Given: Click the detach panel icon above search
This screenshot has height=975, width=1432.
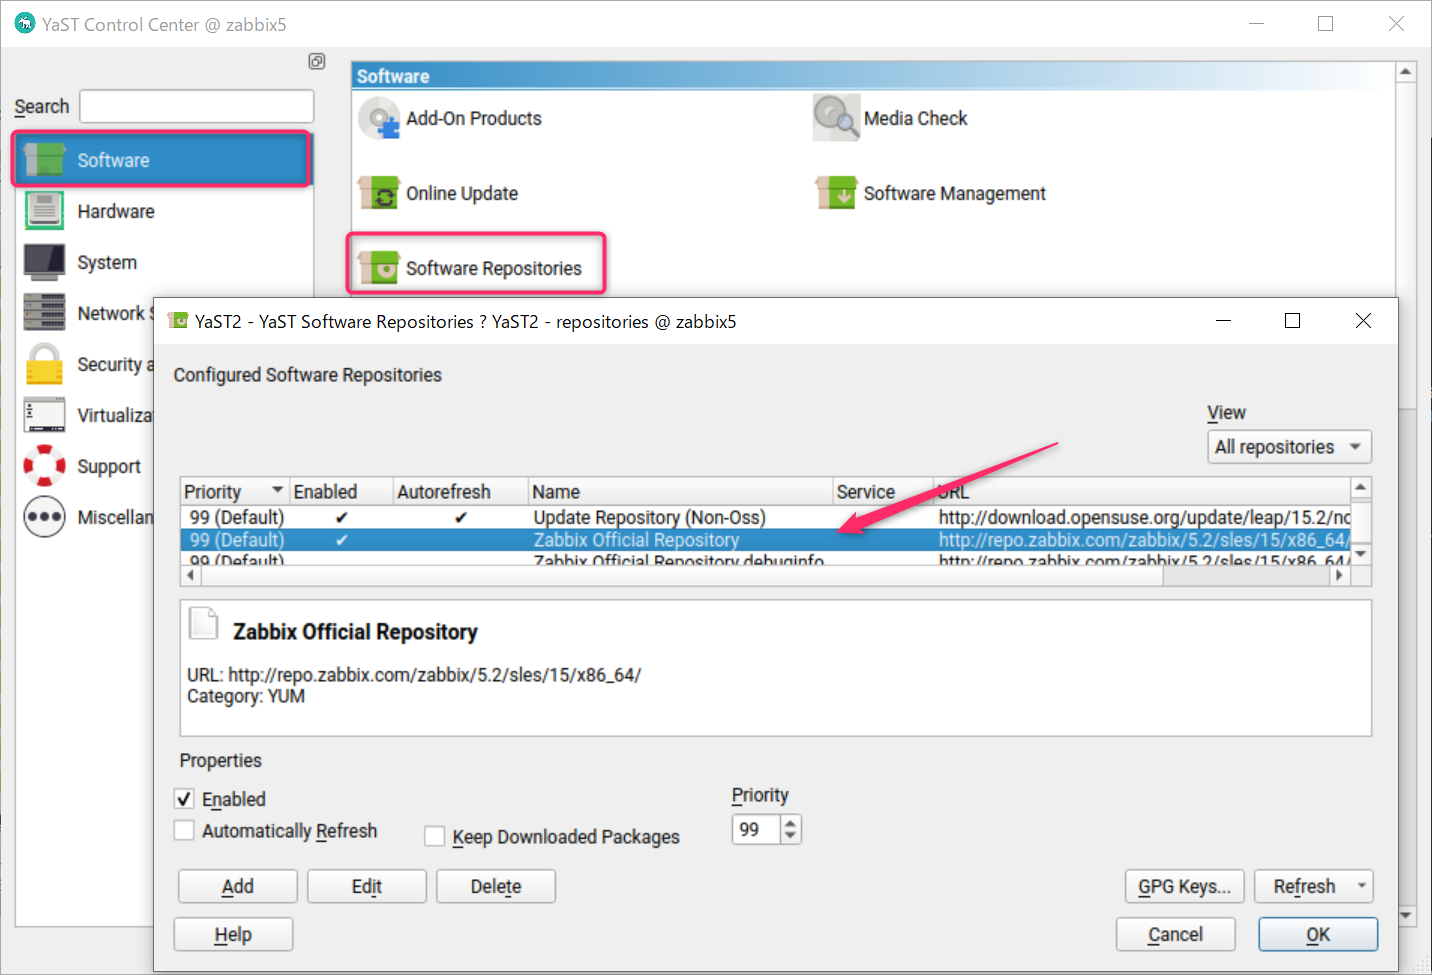Looking at the screenshot, I should tap(317, 61).
